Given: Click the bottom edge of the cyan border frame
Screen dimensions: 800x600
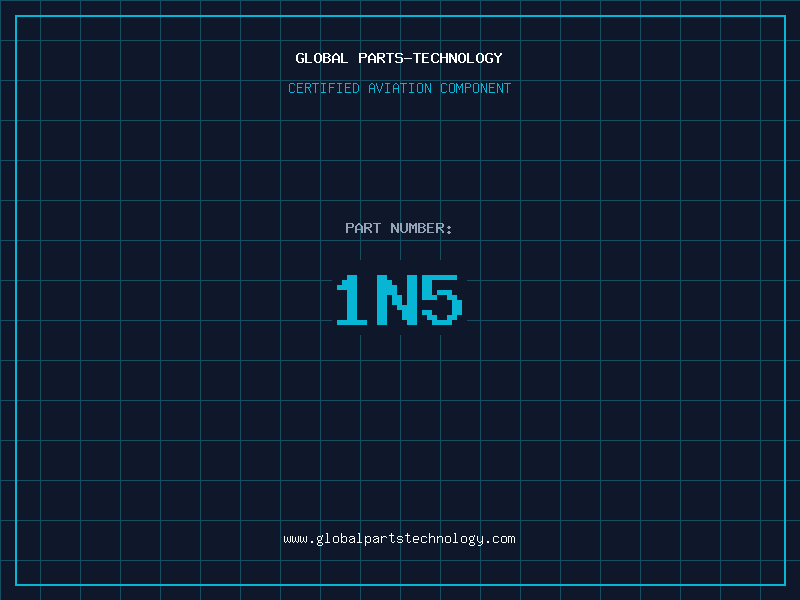Looking at the screenshot, I should pyautogui.click(x=400, y=584).
